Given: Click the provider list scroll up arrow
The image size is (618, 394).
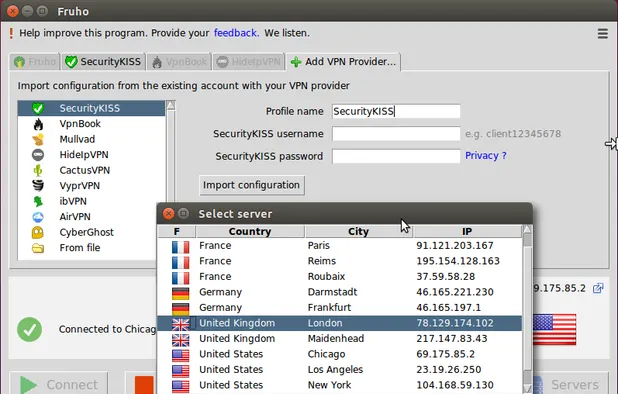Looking at the screenshot, I should coord(171,105).
